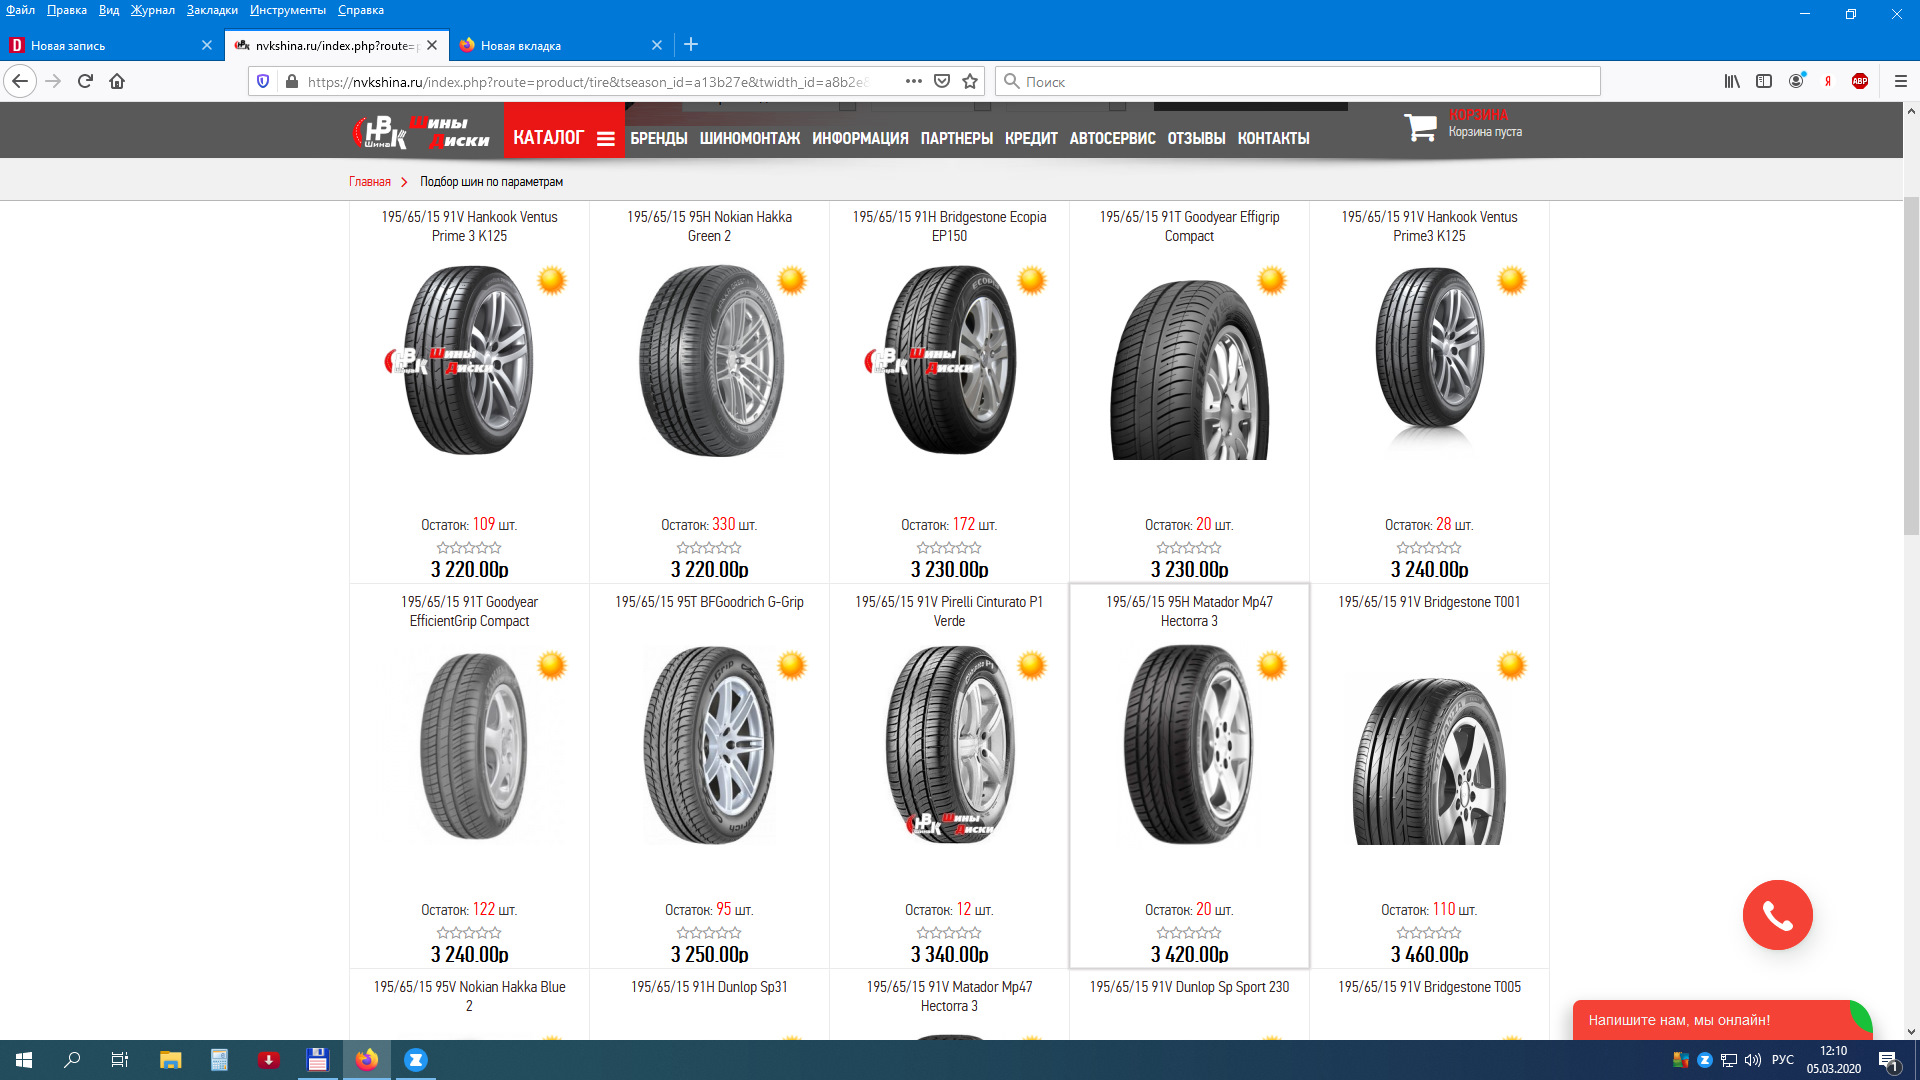Bookmark this page with the star icon
Viewport: 1920px width, 1080px height.
pos(970,81)
